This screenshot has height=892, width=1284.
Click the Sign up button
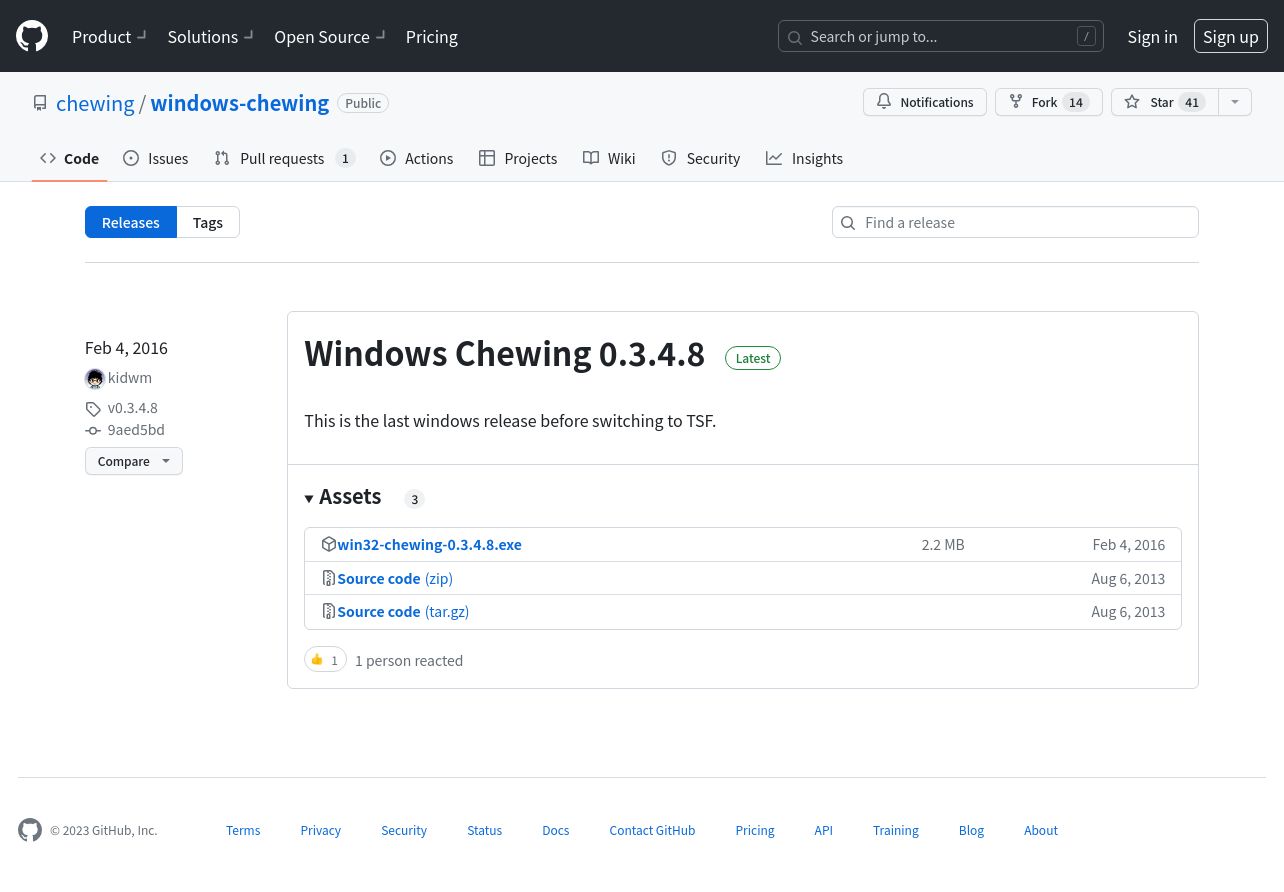[1231, 37]
